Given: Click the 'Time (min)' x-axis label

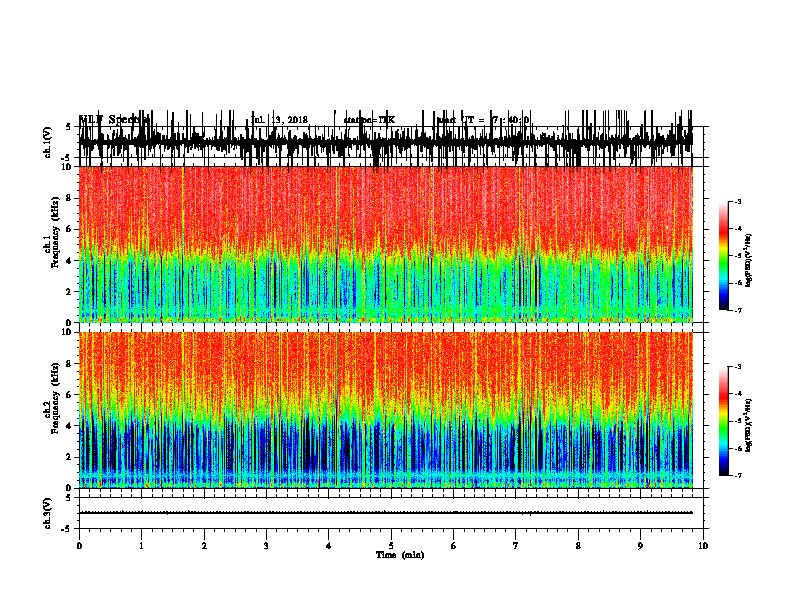Looking at the screenshot, I should 400,555.
